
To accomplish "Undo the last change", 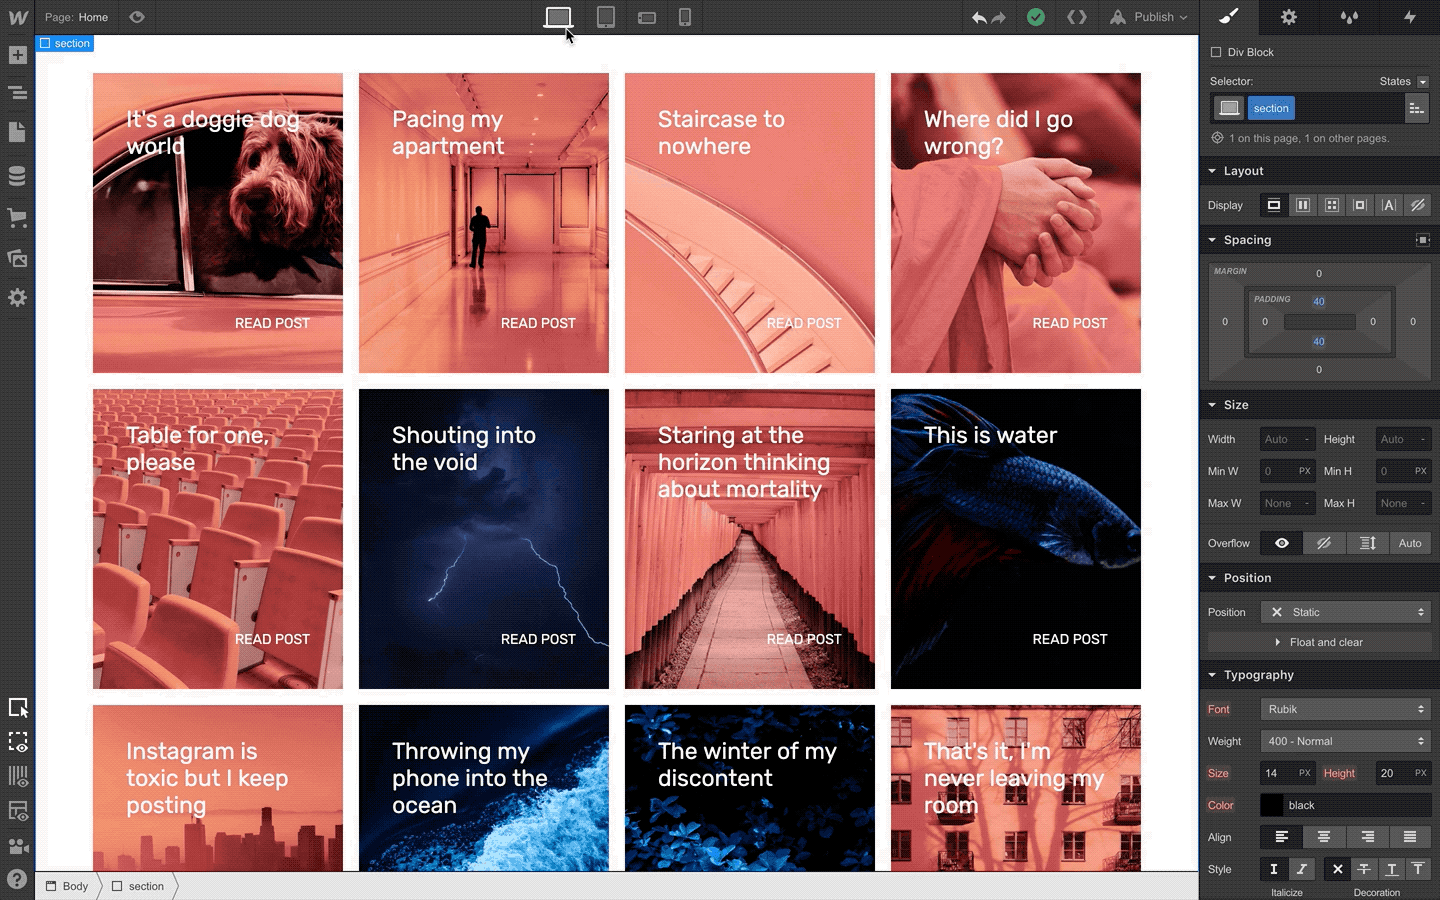I will pyautogui.click(x=979, y=18).
